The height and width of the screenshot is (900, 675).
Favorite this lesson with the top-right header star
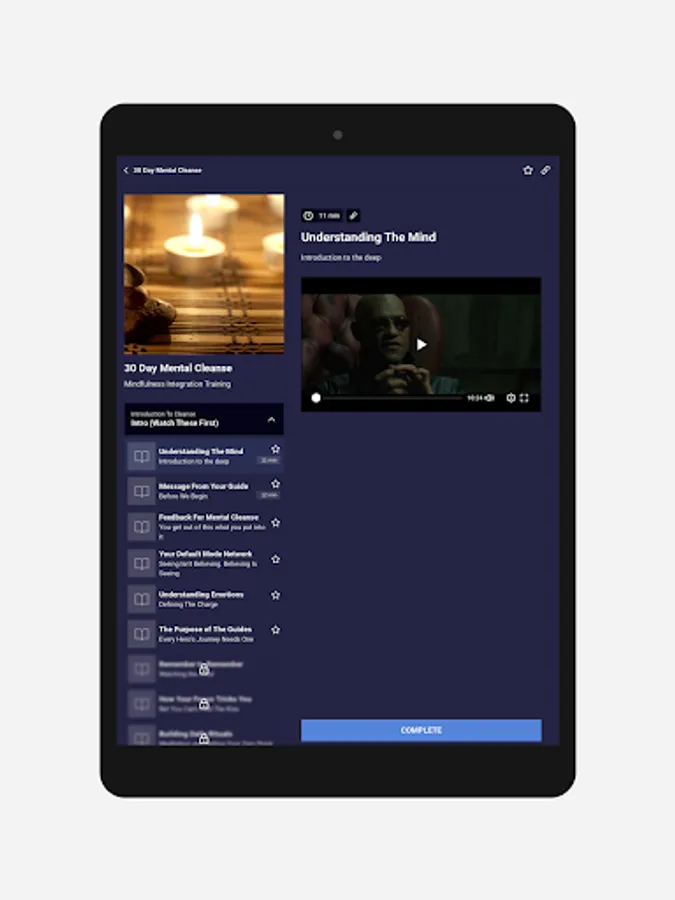528,170
